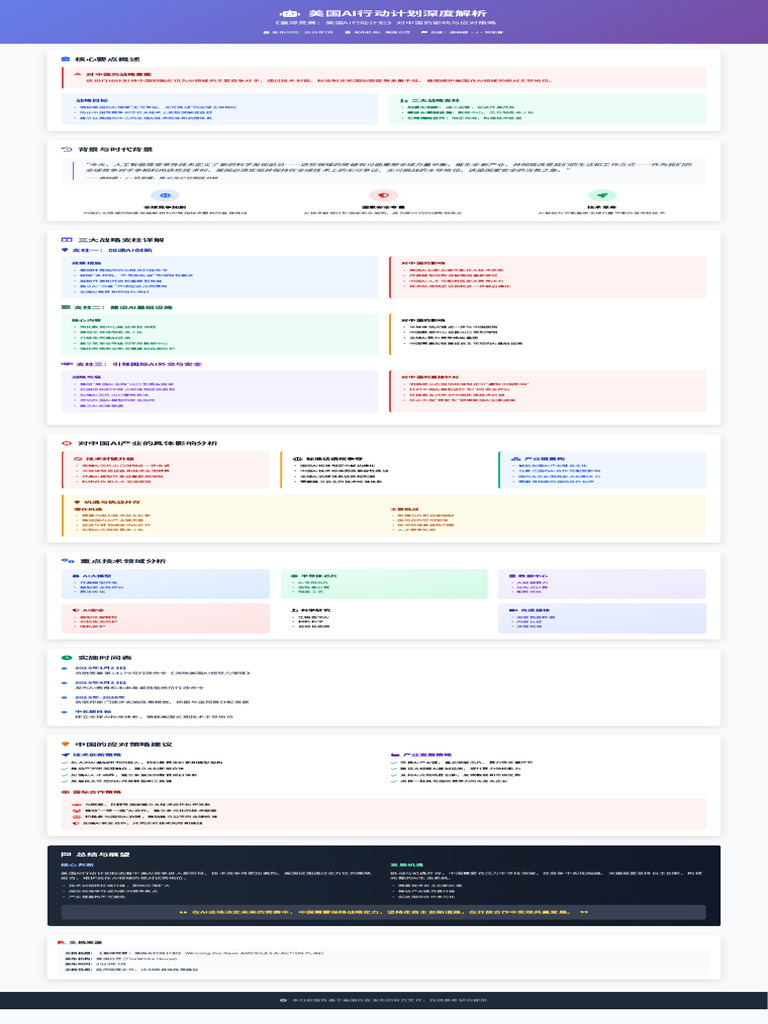Click the green clock icon beside 实施时间表
Viewport: 768px width, 1024px height.
[x=66, y=658]
